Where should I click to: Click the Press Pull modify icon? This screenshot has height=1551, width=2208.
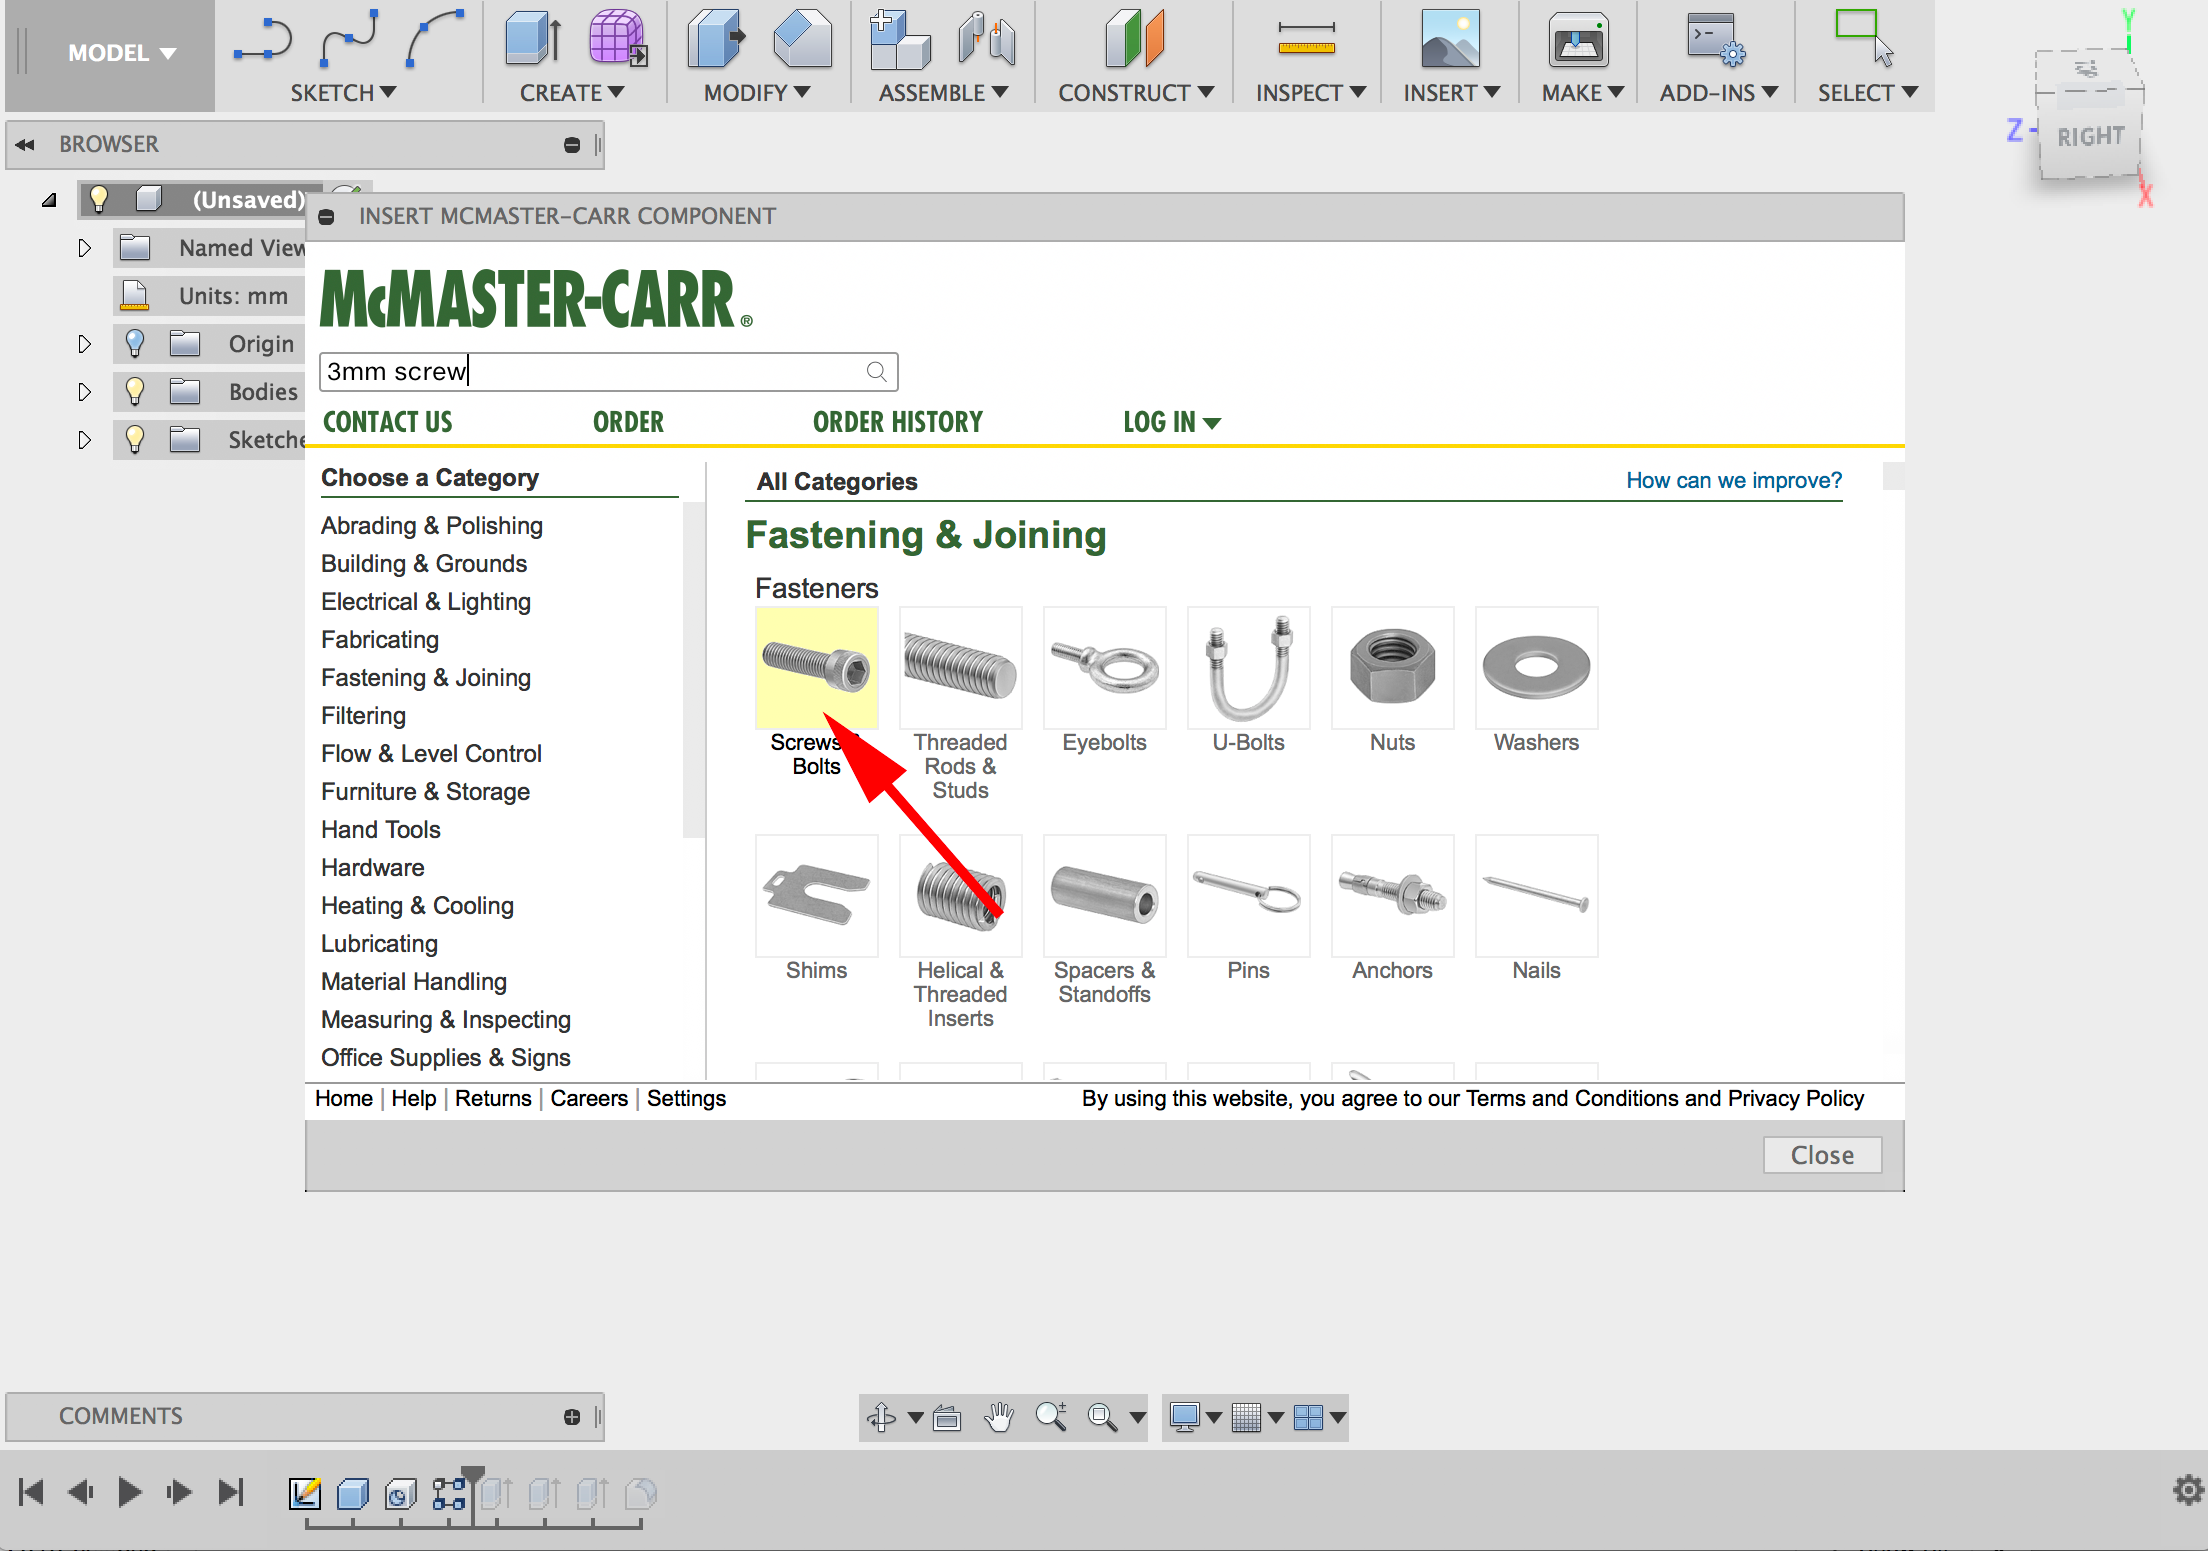pos(716,40)
